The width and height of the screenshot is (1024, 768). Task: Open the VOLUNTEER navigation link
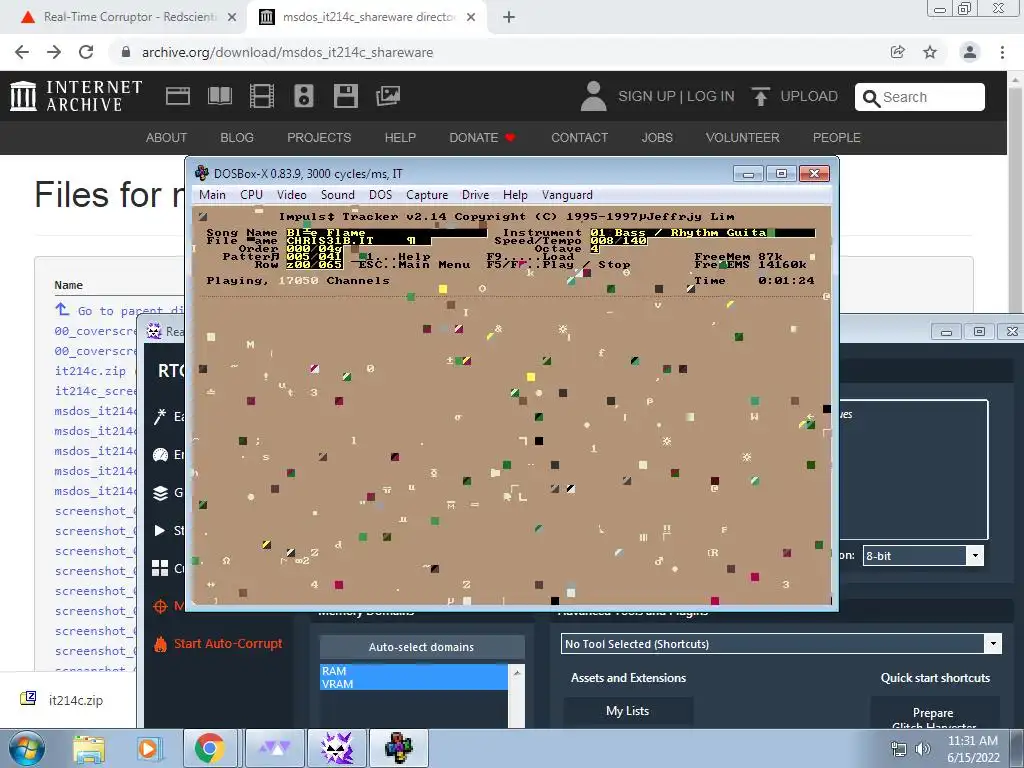click(x=743, y=138)
